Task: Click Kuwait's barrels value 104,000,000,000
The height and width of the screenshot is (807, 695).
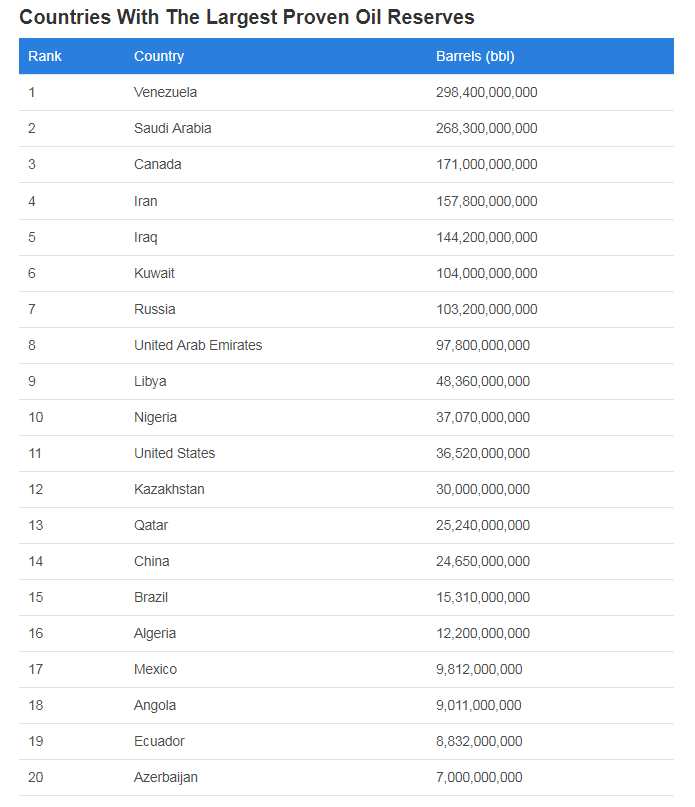Action: (x=486, y=273)
